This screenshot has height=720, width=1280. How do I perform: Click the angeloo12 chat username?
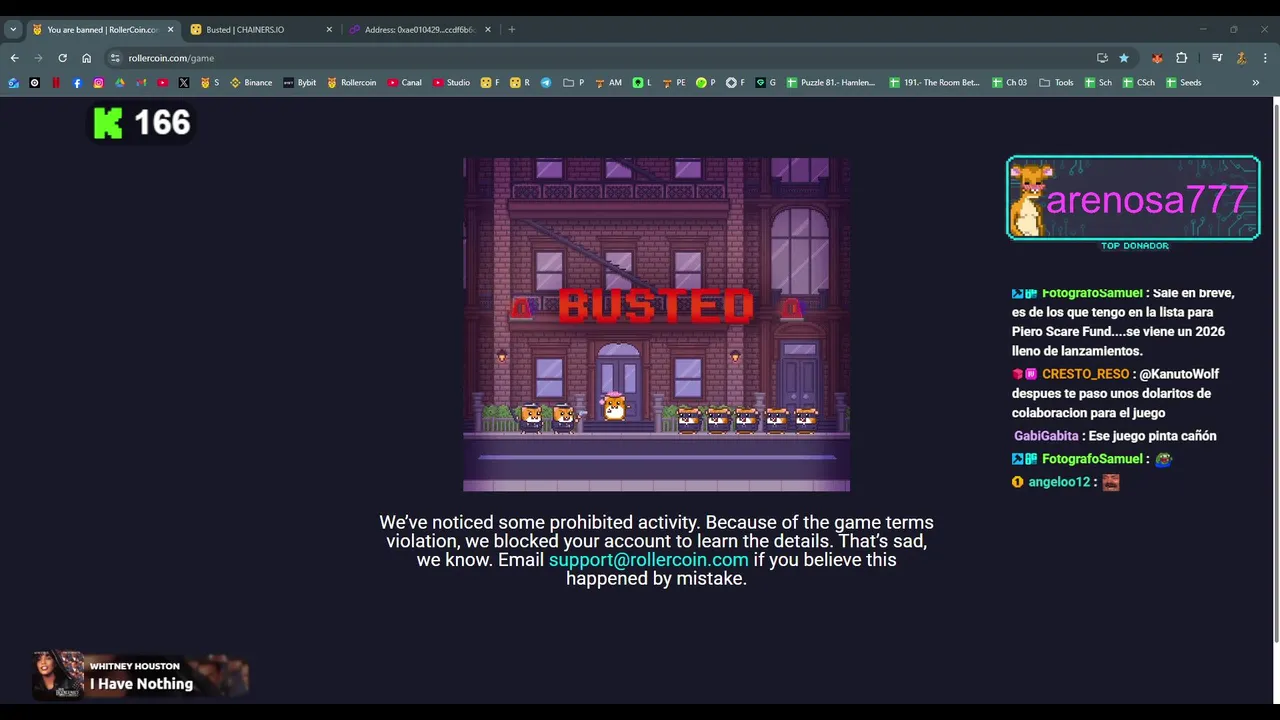point(1059,482)
